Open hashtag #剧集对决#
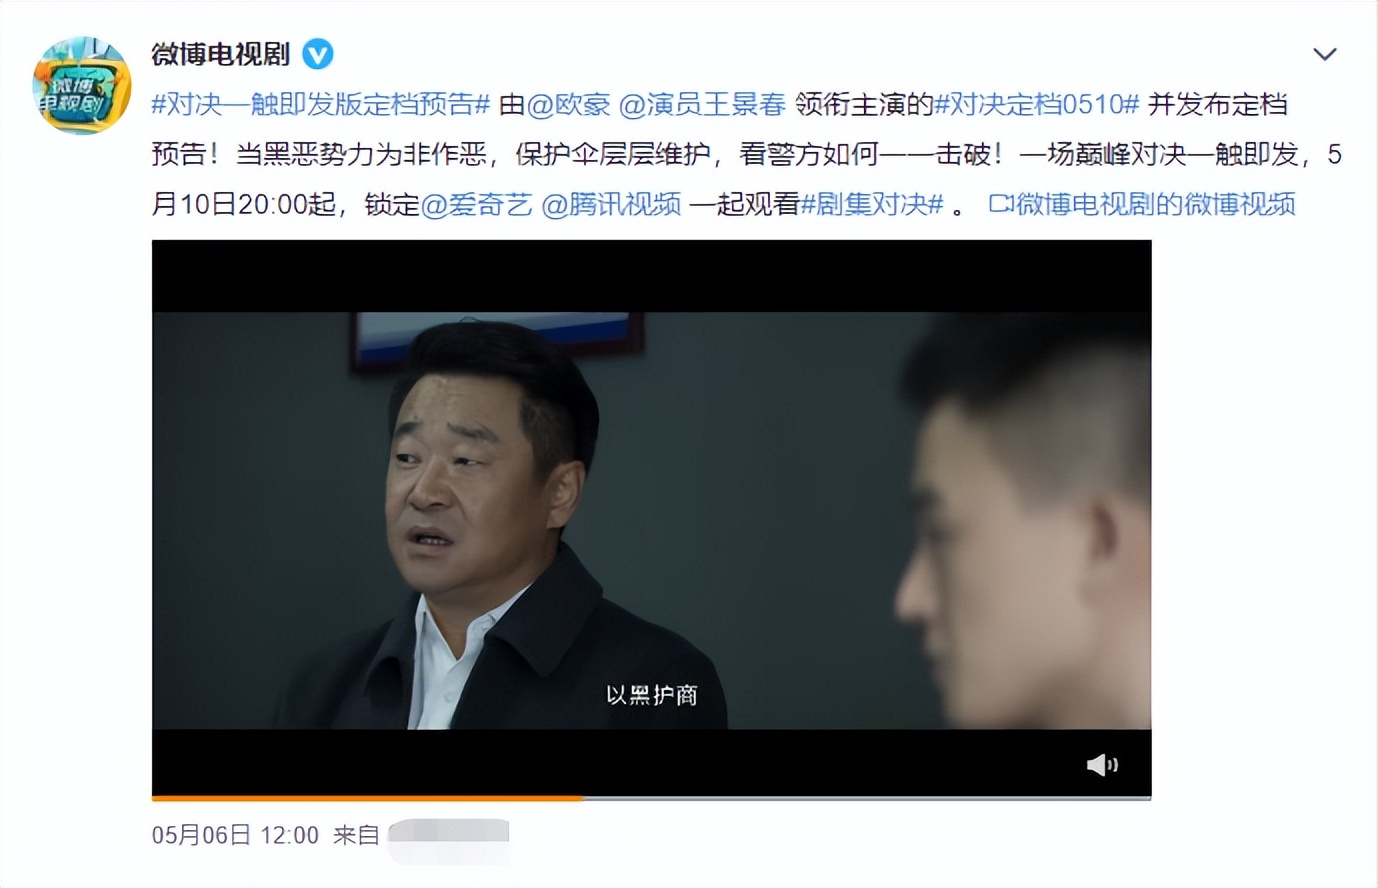Screen dimensions: 1378x888 click(872, 204)
